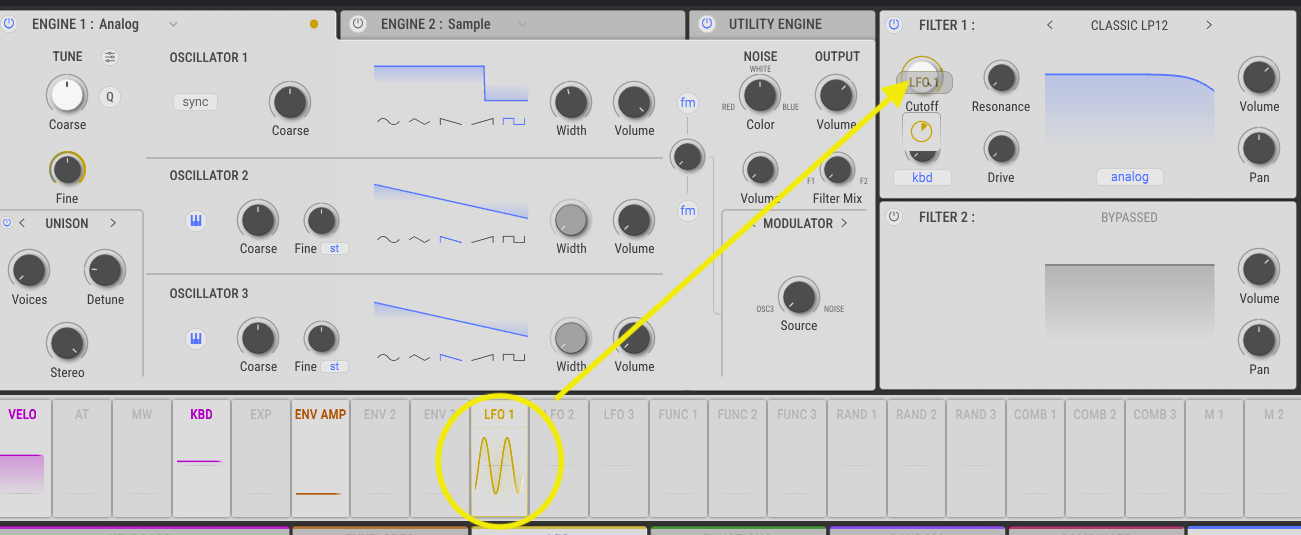This screenshot has width=1301, height=535.
Task: Click the upper fm button
Action: [x=688, y=103]
